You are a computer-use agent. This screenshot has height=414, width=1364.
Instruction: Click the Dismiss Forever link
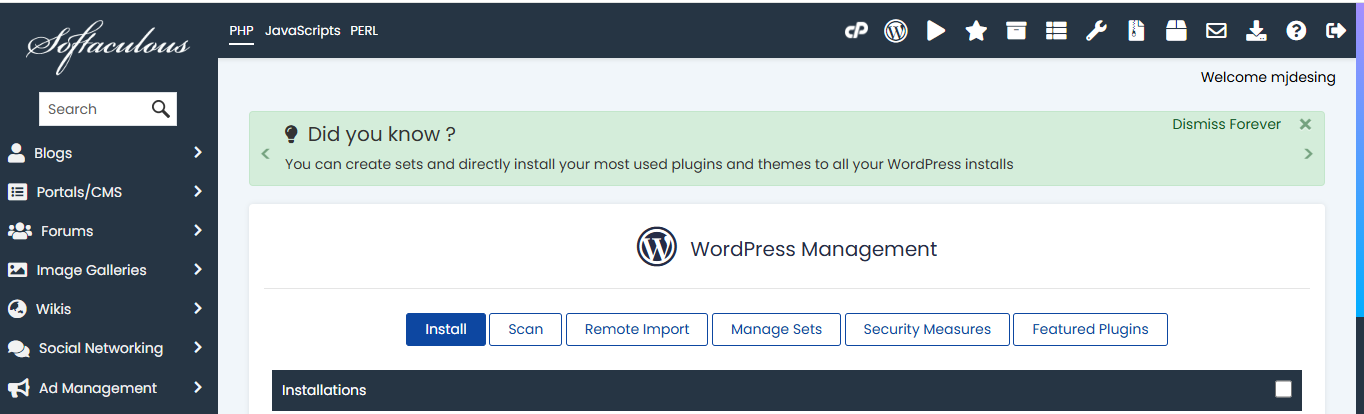tap(1226, 124)
